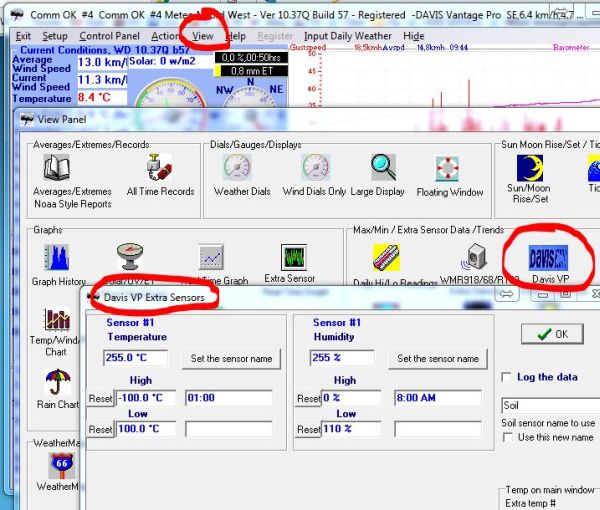Open All Time Records icon

click(x=159, y=167)
